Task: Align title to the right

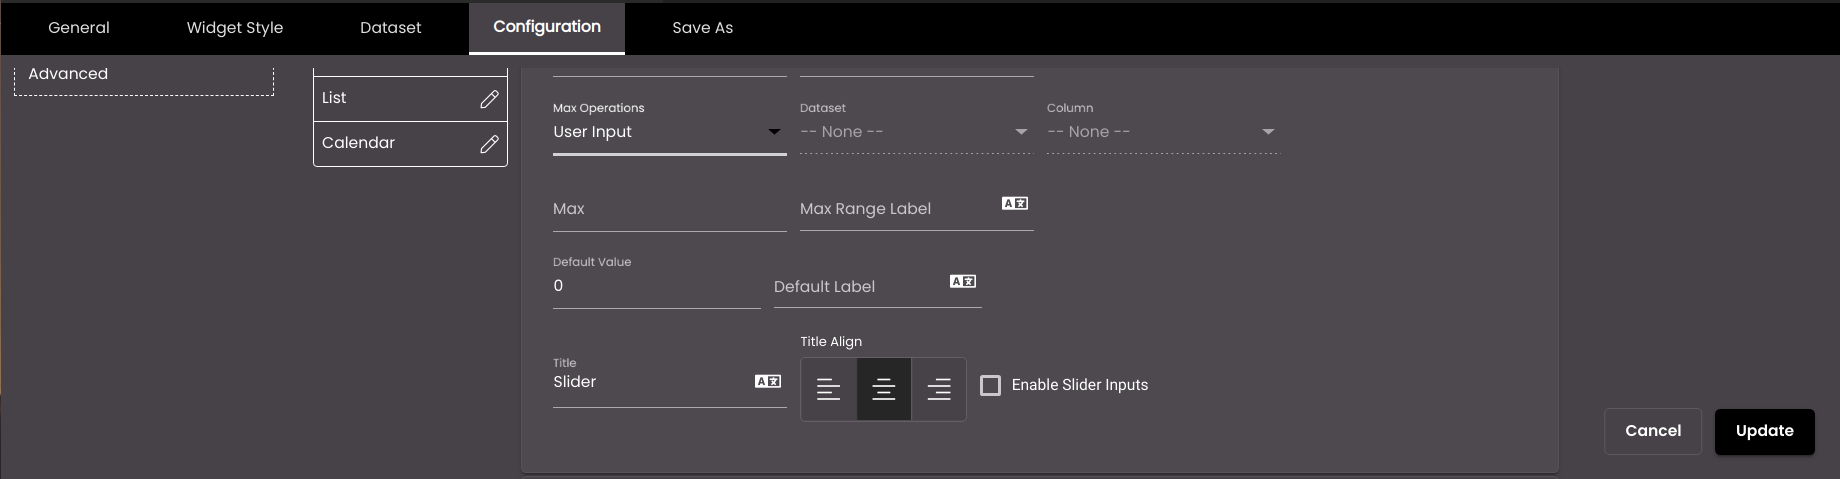Action: pos(939,389)
